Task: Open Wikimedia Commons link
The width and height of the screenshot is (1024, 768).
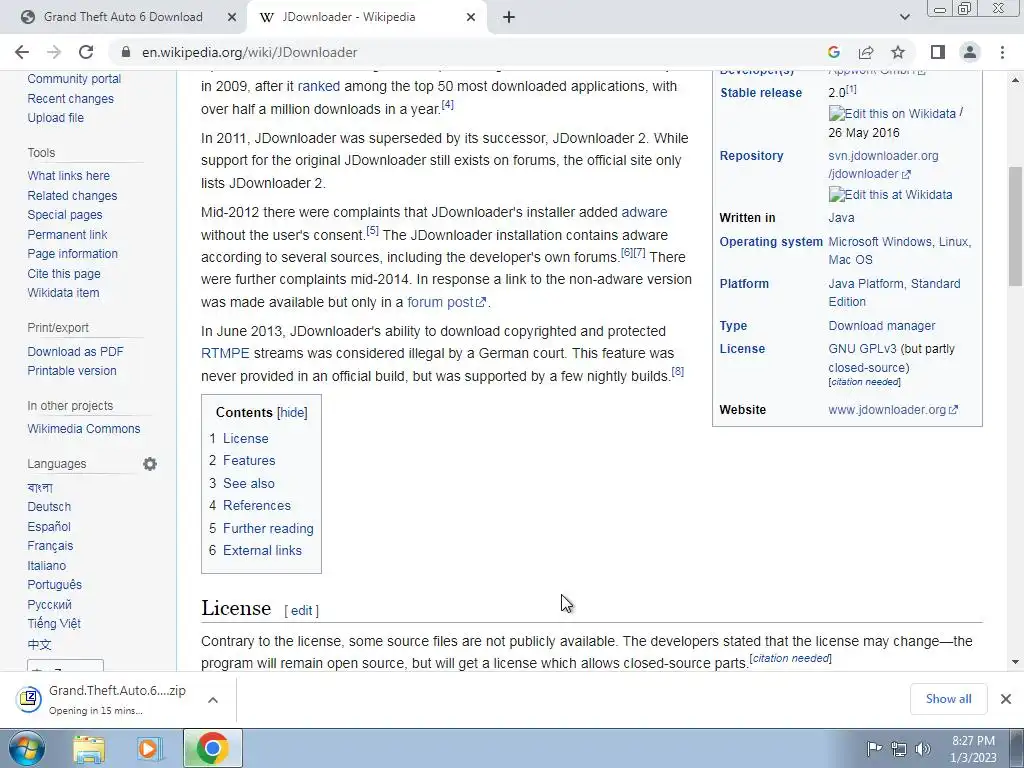Action: (84, 428)
